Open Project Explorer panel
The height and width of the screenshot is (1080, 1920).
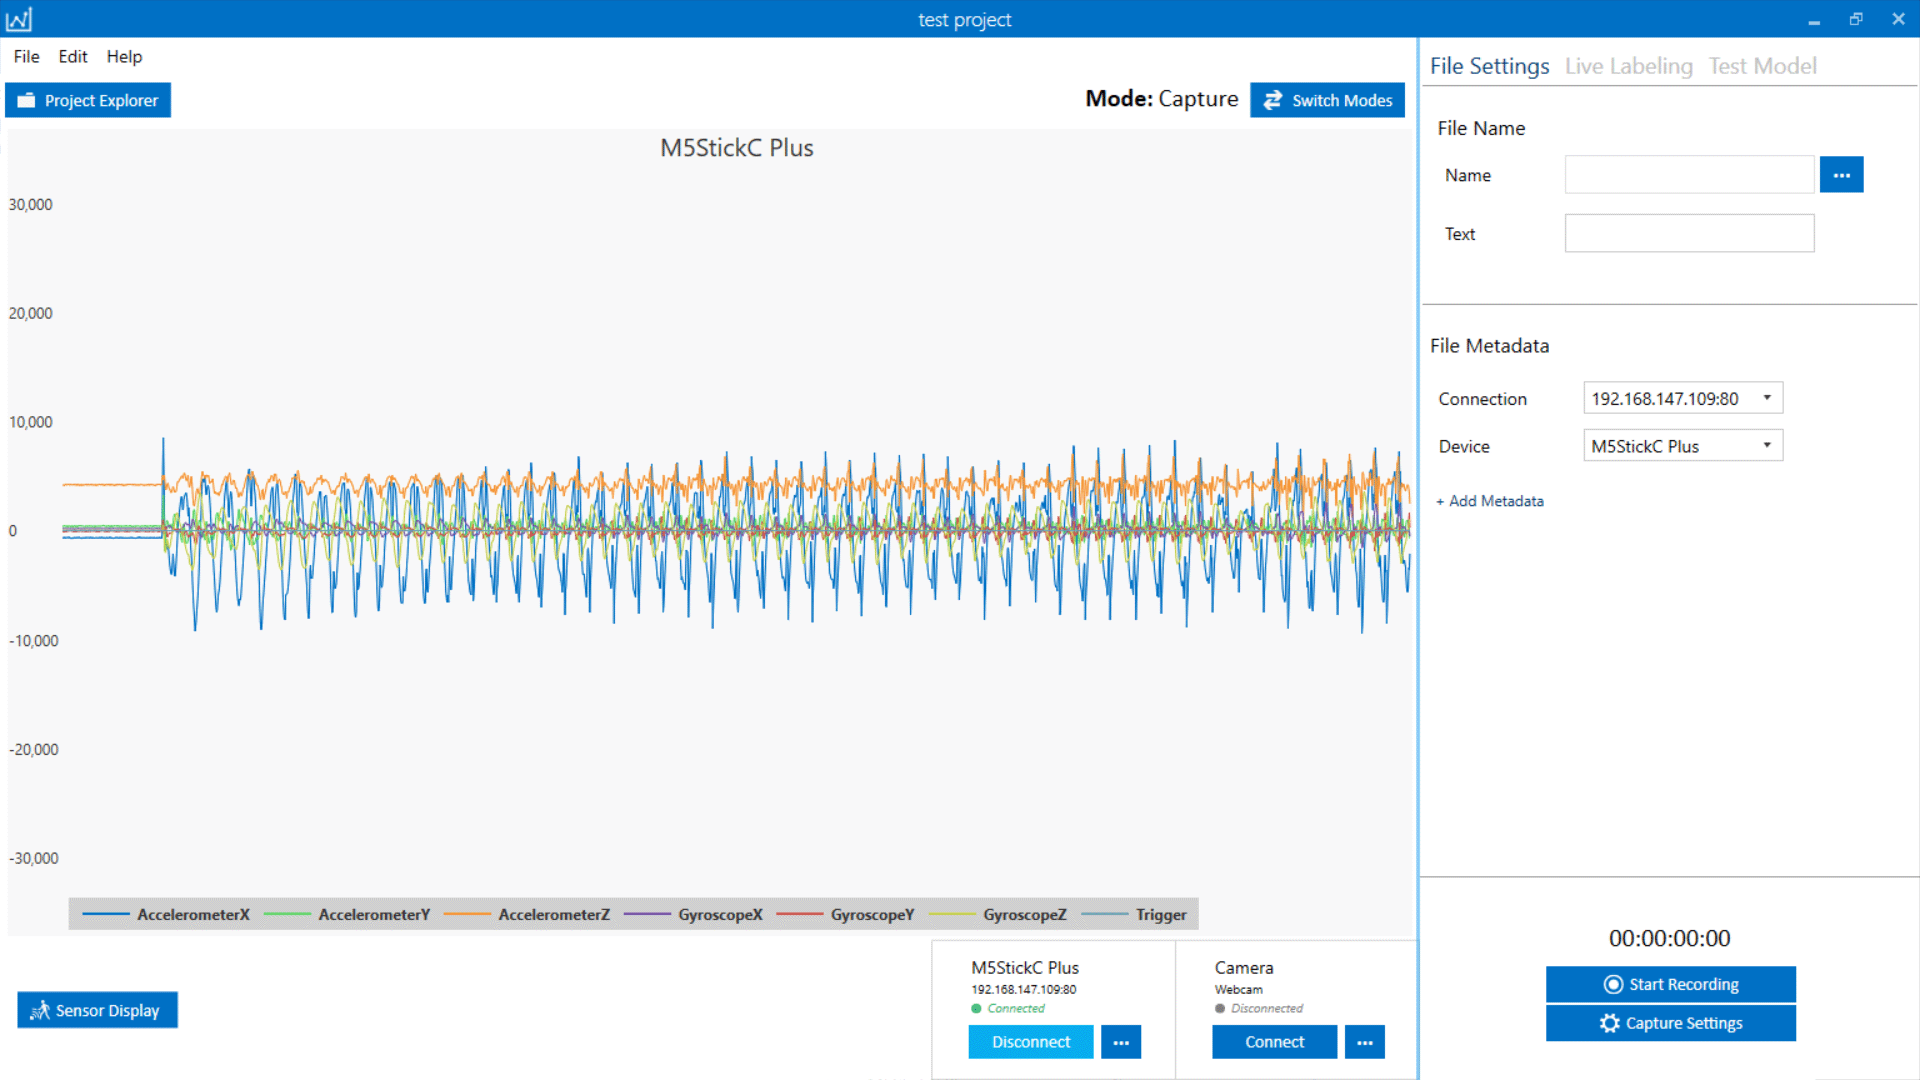click(x=87, y=99)
